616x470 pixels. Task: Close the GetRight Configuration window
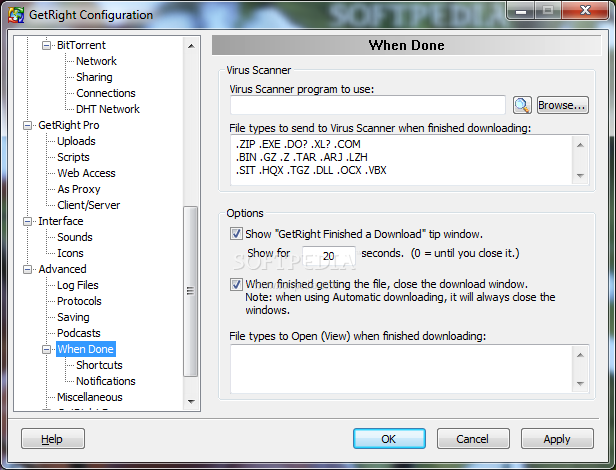point(585,10)
